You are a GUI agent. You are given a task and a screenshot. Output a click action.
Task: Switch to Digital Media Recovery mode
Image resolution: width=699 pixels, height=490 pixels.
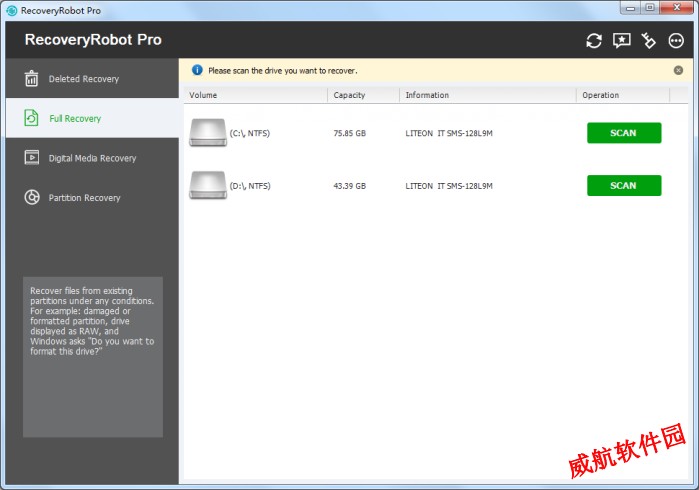point(92,158)
